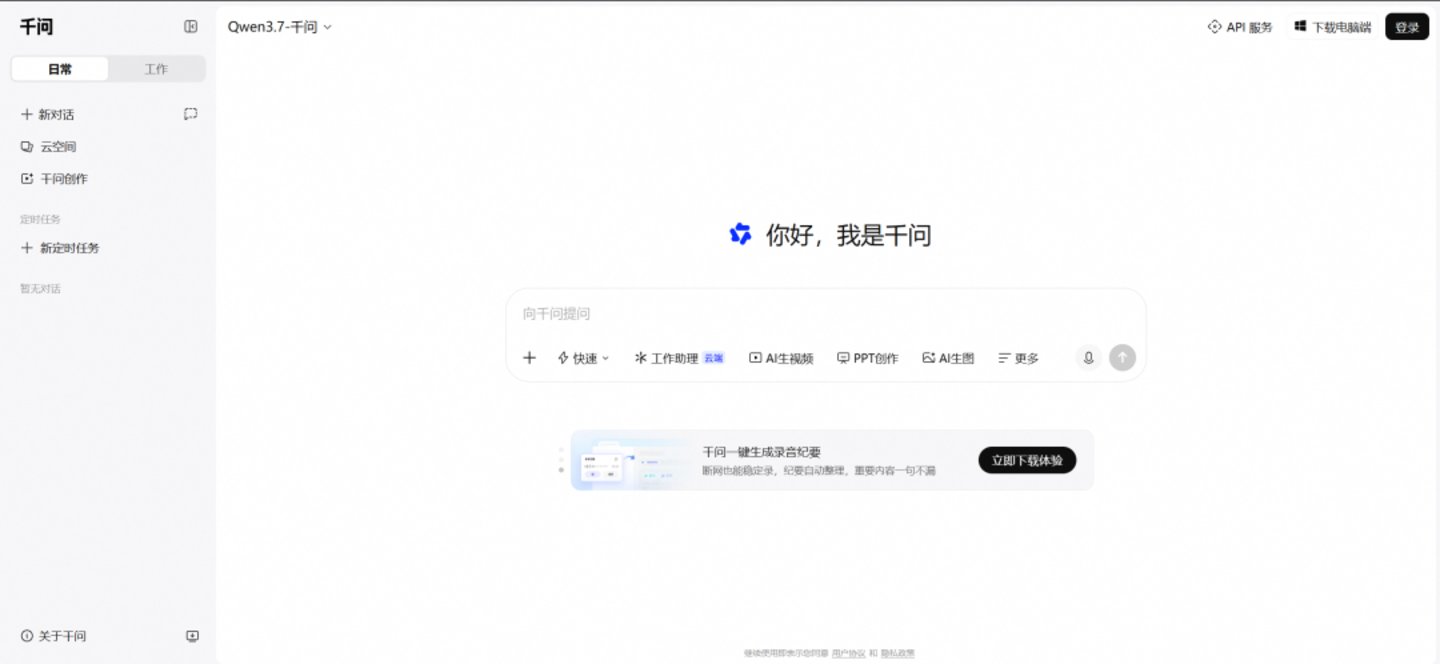1440x664 pixels.
Task: Open API 服务 in the top bar
Action: pyautogui.click(x=1240, y=27)
